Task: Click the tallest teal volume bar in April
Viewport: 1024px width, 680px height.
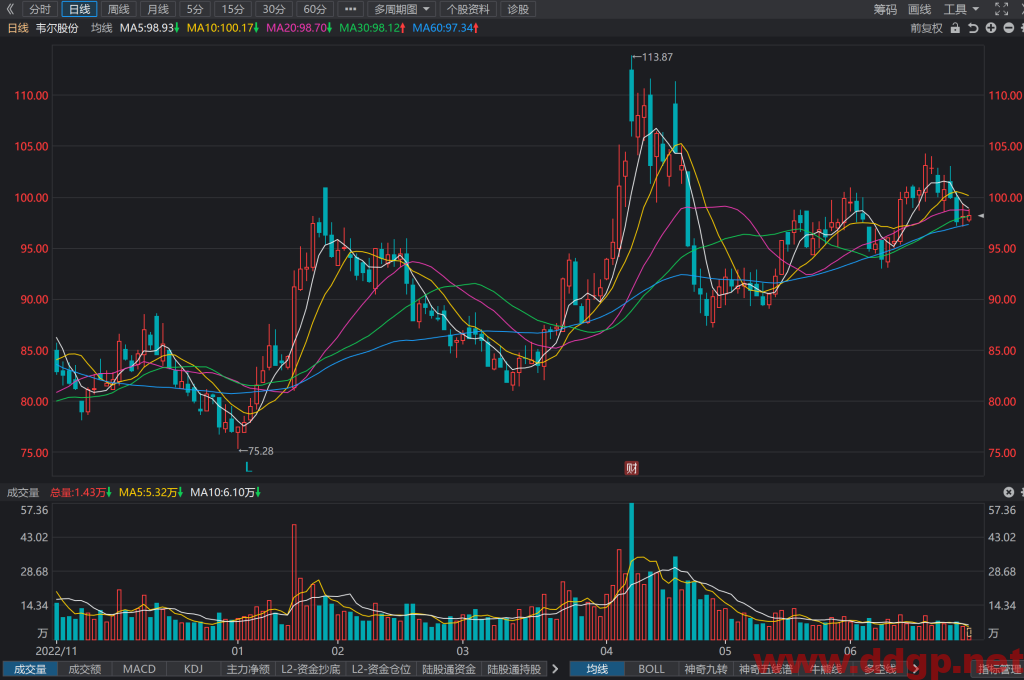Action: [x=632, y=571]
